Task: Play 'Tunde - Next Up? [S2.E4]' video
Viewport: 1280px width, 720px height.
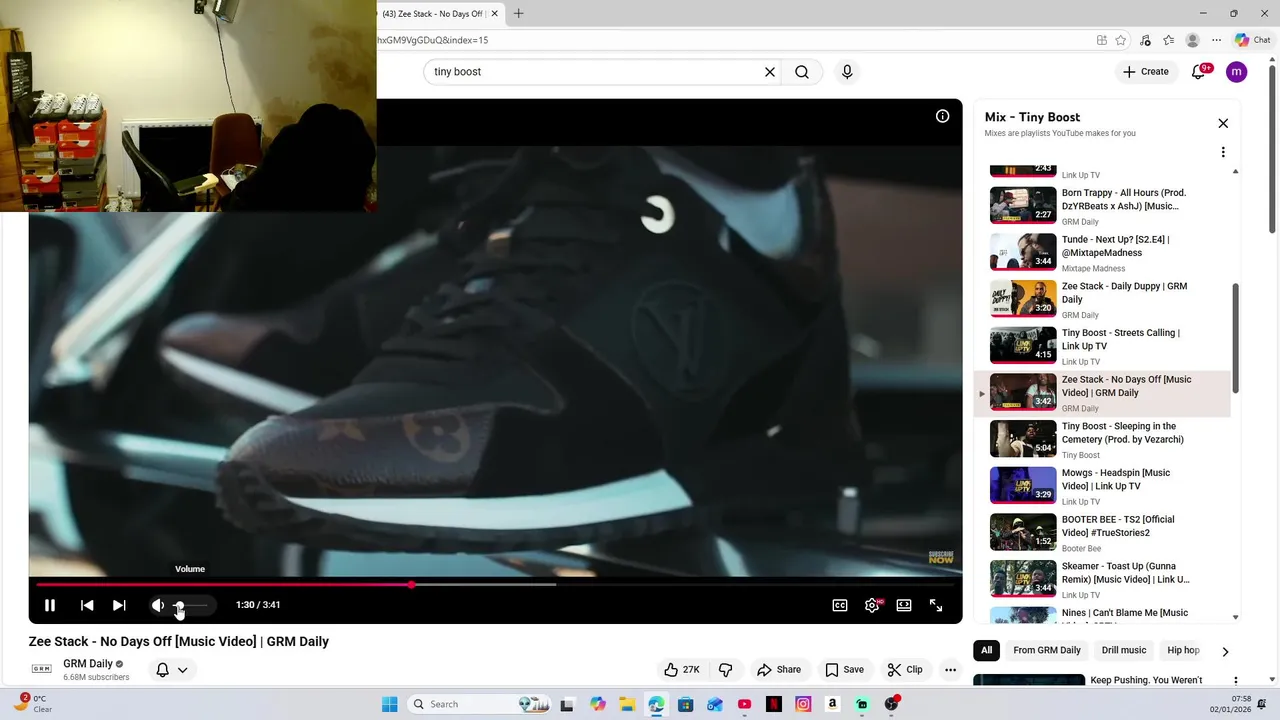Action: 1102,252
